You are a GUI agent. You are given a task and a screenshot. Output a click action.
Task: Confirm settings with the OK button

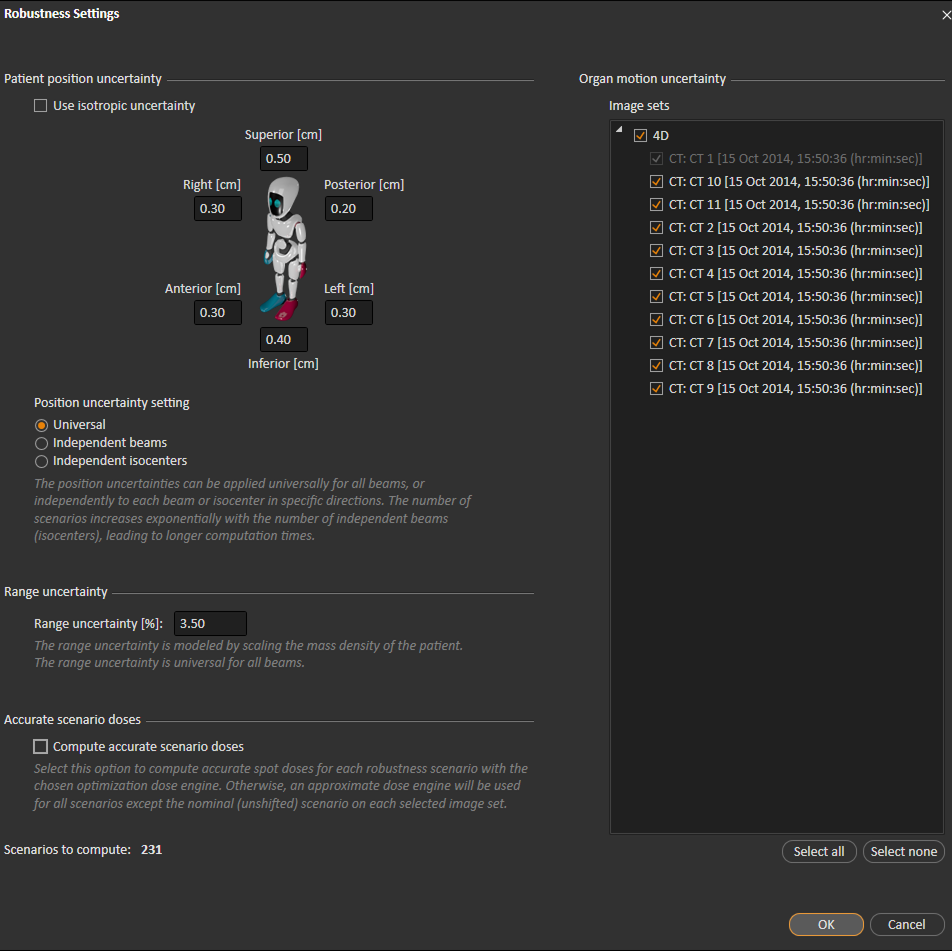(x=825, y=925)
